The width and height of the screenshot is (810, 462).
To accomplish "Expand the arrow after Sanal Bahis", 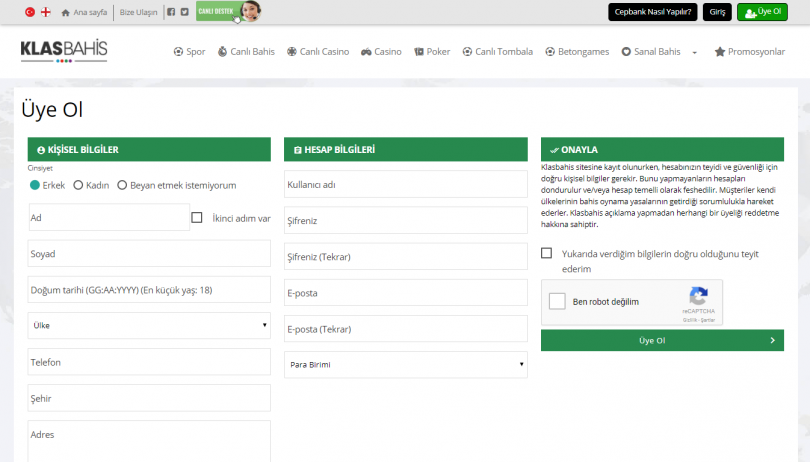I will [694, 52].
